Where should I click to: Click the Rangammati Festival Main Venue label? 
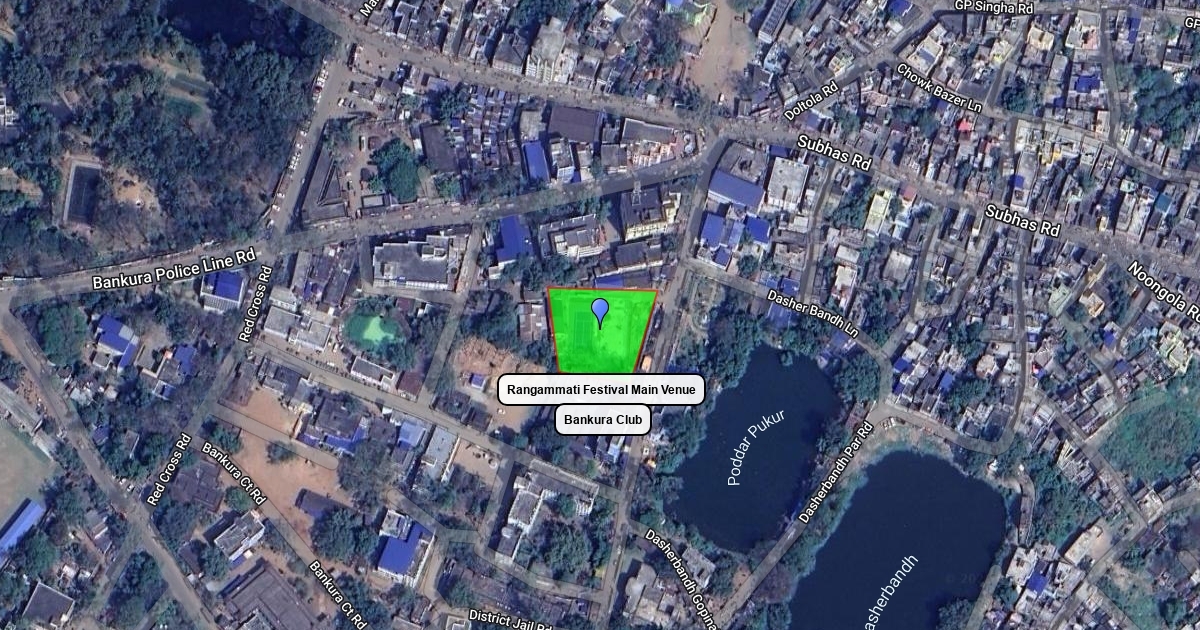coord(601,390)
